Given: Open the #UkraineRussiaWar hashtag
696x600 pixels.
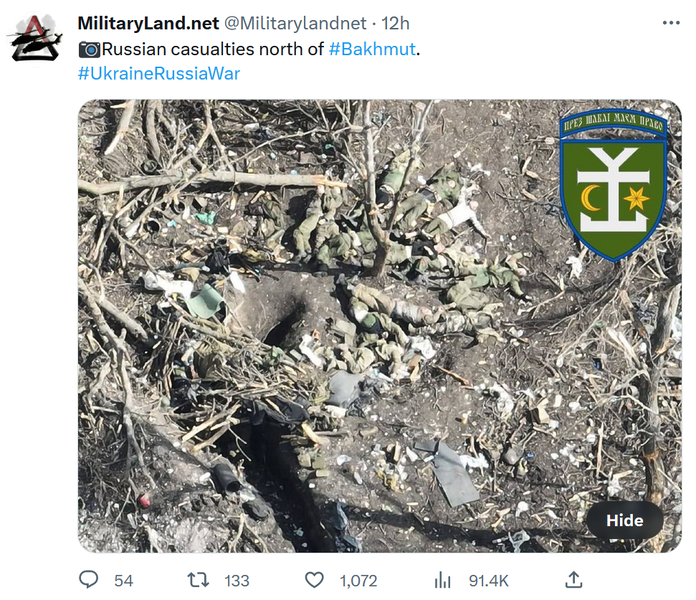Looking at the screenshot, I should (159, 74).
